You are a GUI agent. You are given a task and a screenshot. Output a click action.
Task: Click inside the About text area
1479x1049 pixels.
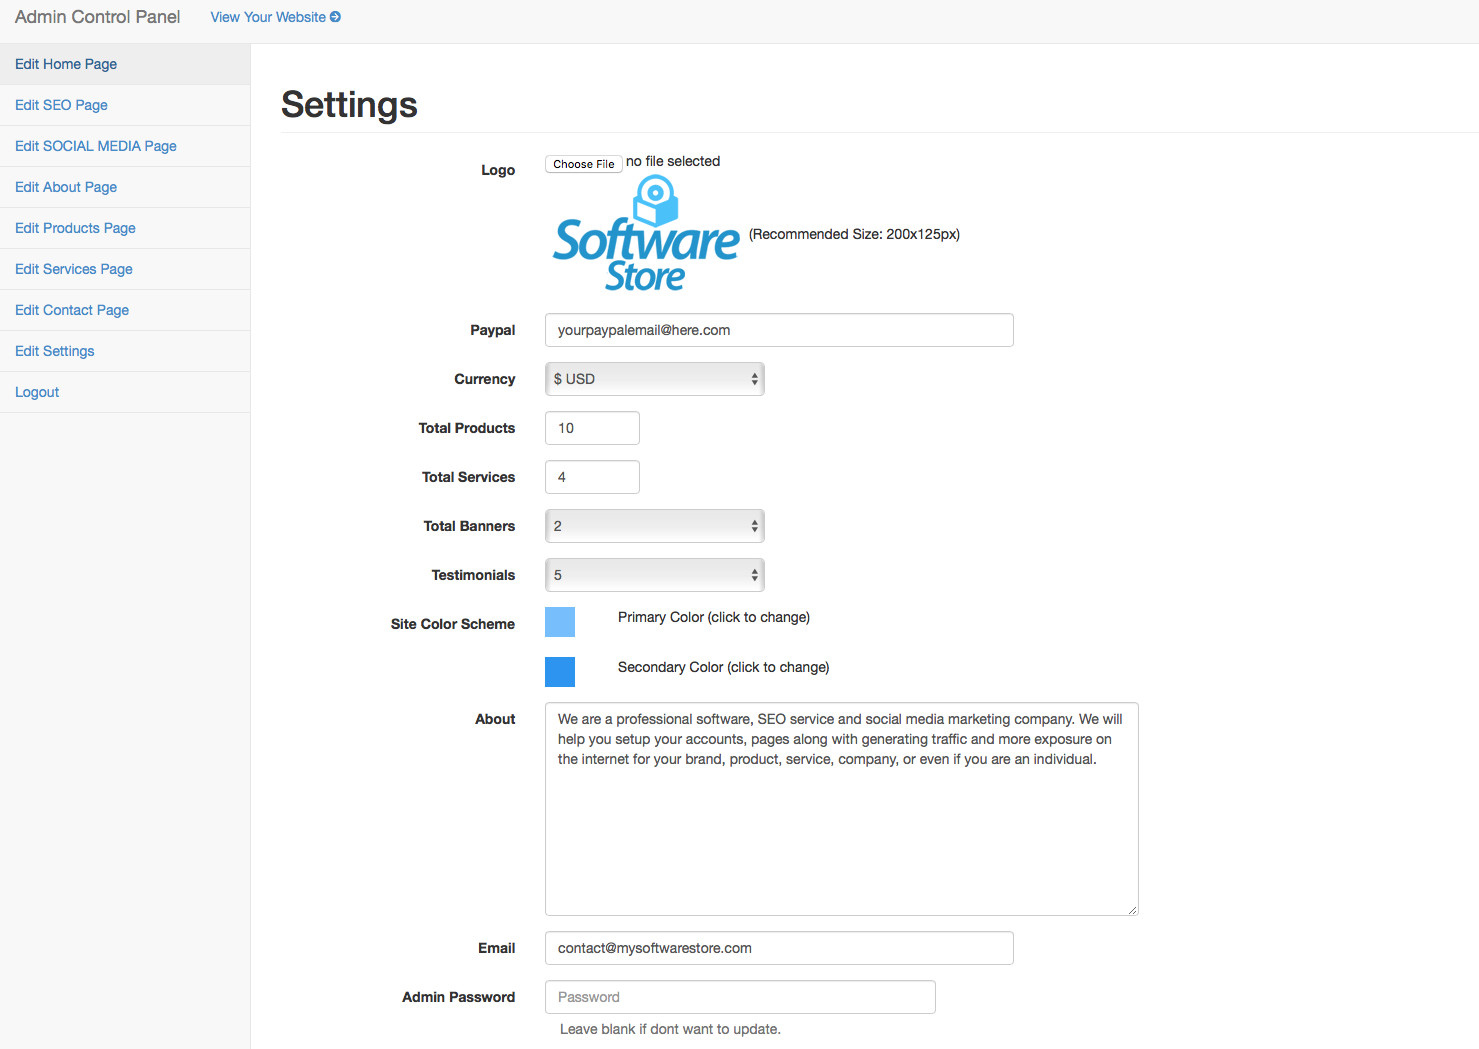[x=842, y=809]
